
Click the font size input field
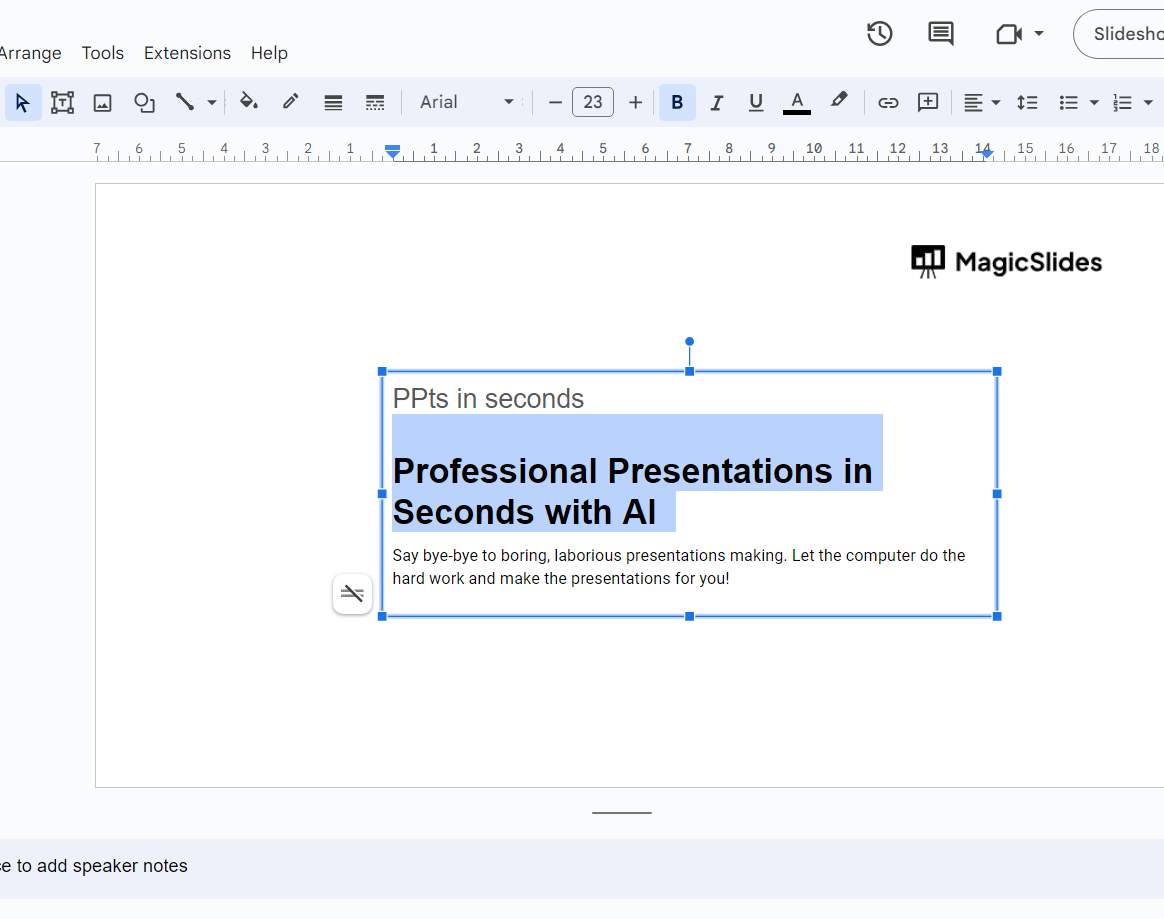(x=593, y=102)
